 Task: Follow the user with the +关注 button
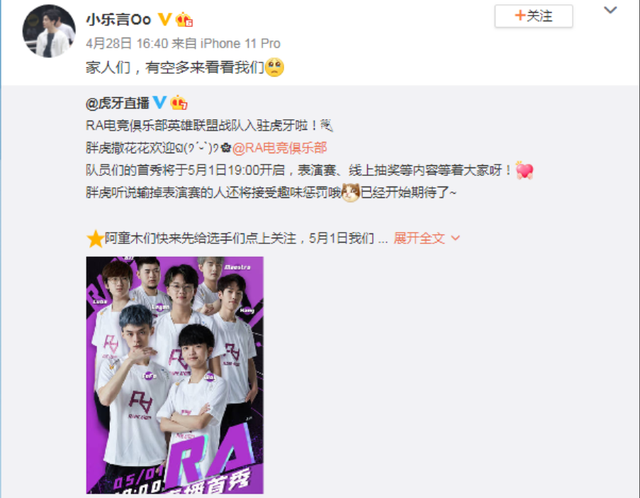point(533,16)
